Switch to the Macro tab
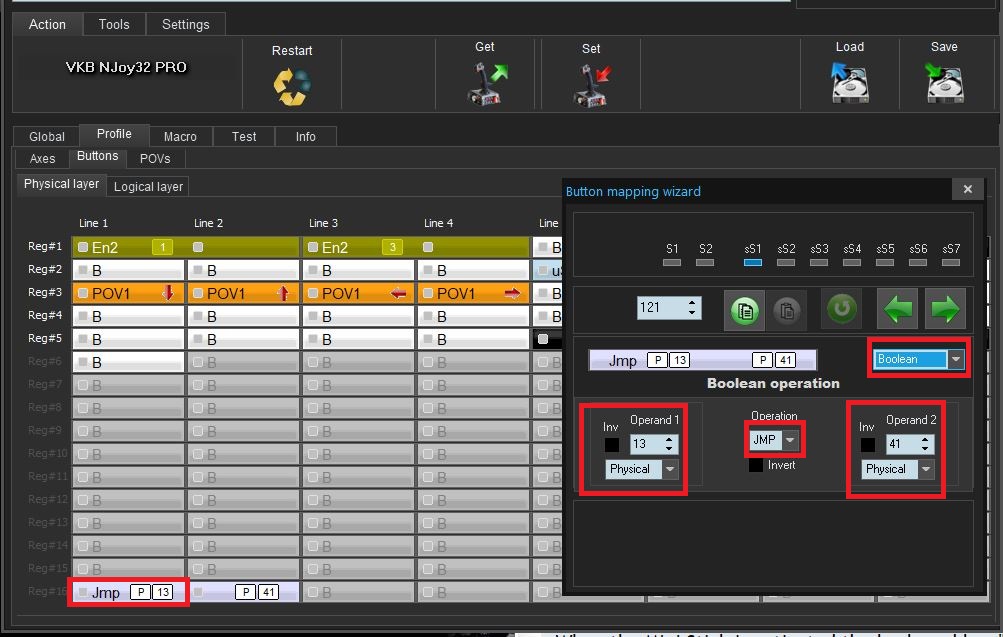1003x637 pixels. (180, 136)
